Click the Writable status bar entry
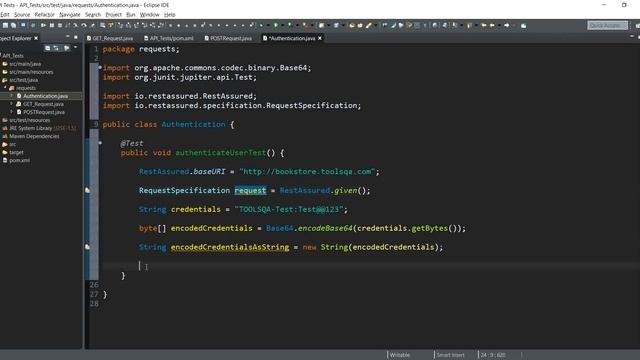This screenshot has width=640, height=360. 400,355
